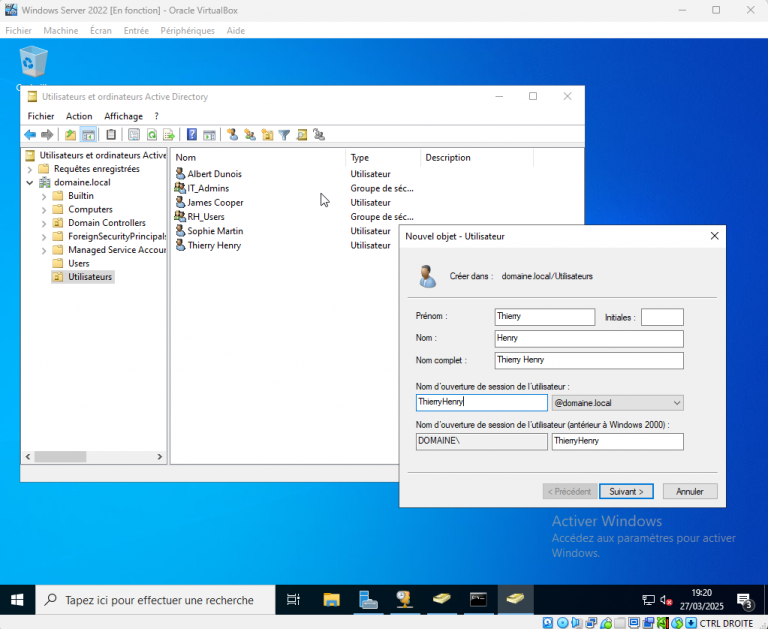Click the Initiales text field
Image resolution: width=768 pixels, height=629 pixels.
coord(662,317)
